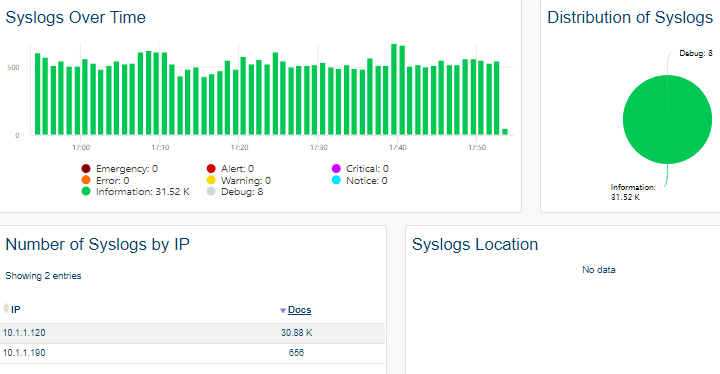Image resolution: width=720 pixels, height=374 pixels.
Task: Sort table by Docs column
Action: pyautogui.click(x=299, y=310)
